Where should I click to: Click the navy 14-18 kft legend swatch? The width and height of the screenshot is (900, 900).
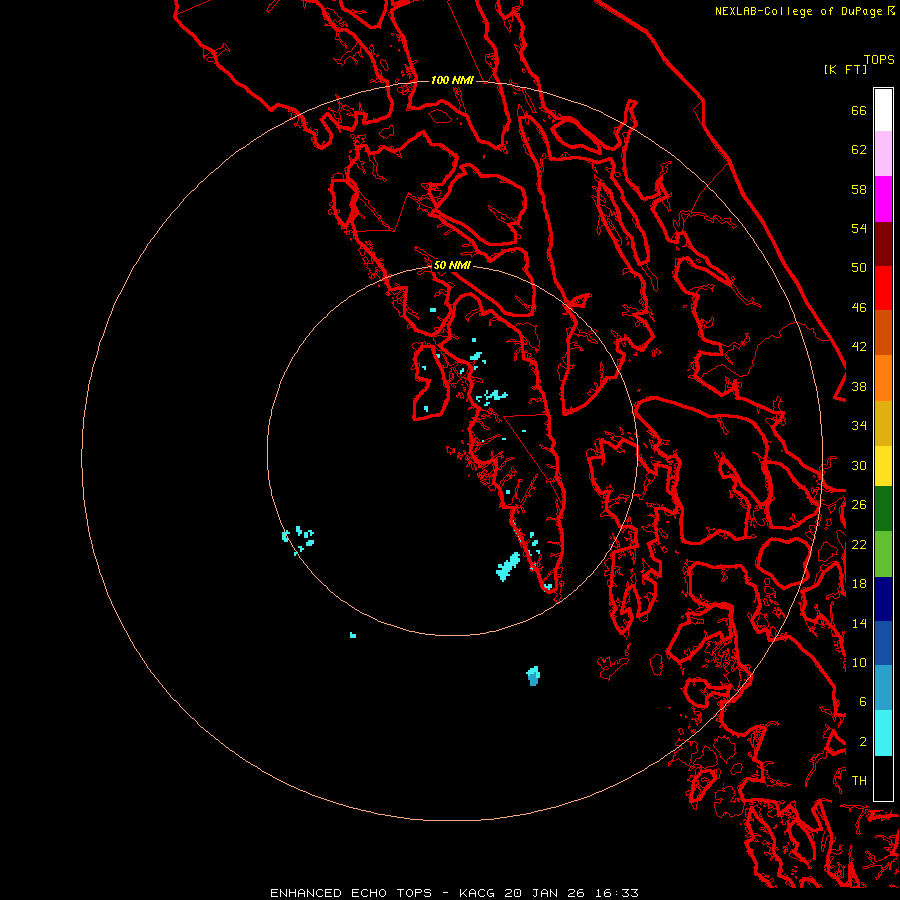pos(883,599)
